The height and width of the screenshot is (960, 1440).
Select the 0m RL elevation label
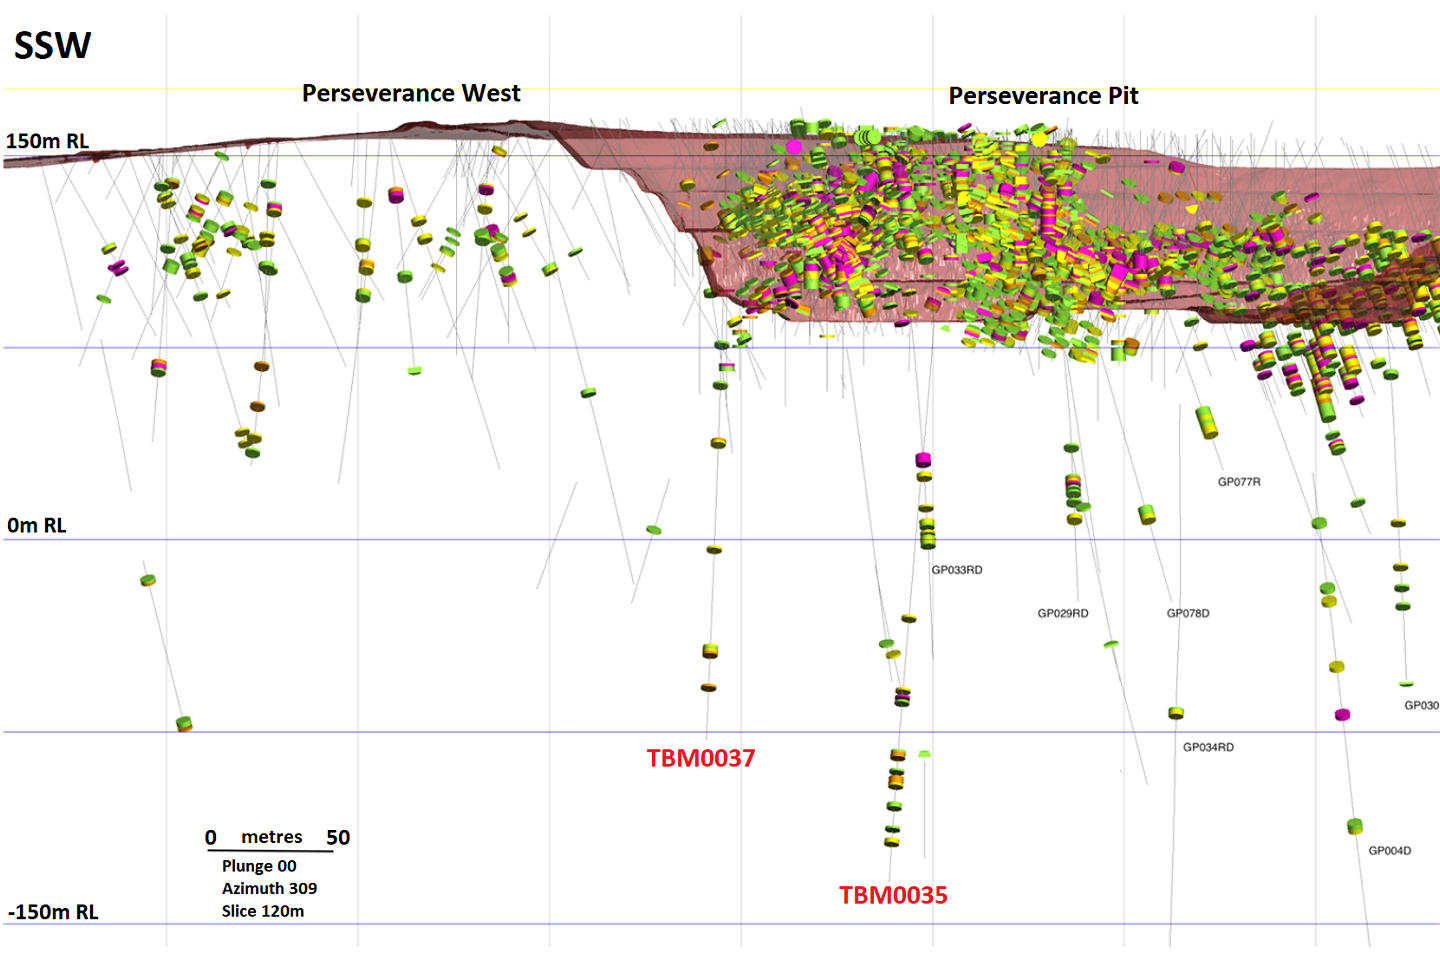click(37, 525)
